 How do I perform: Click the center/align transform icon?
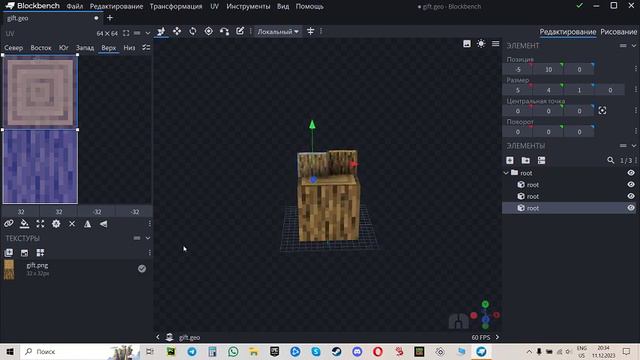point(311,31)
